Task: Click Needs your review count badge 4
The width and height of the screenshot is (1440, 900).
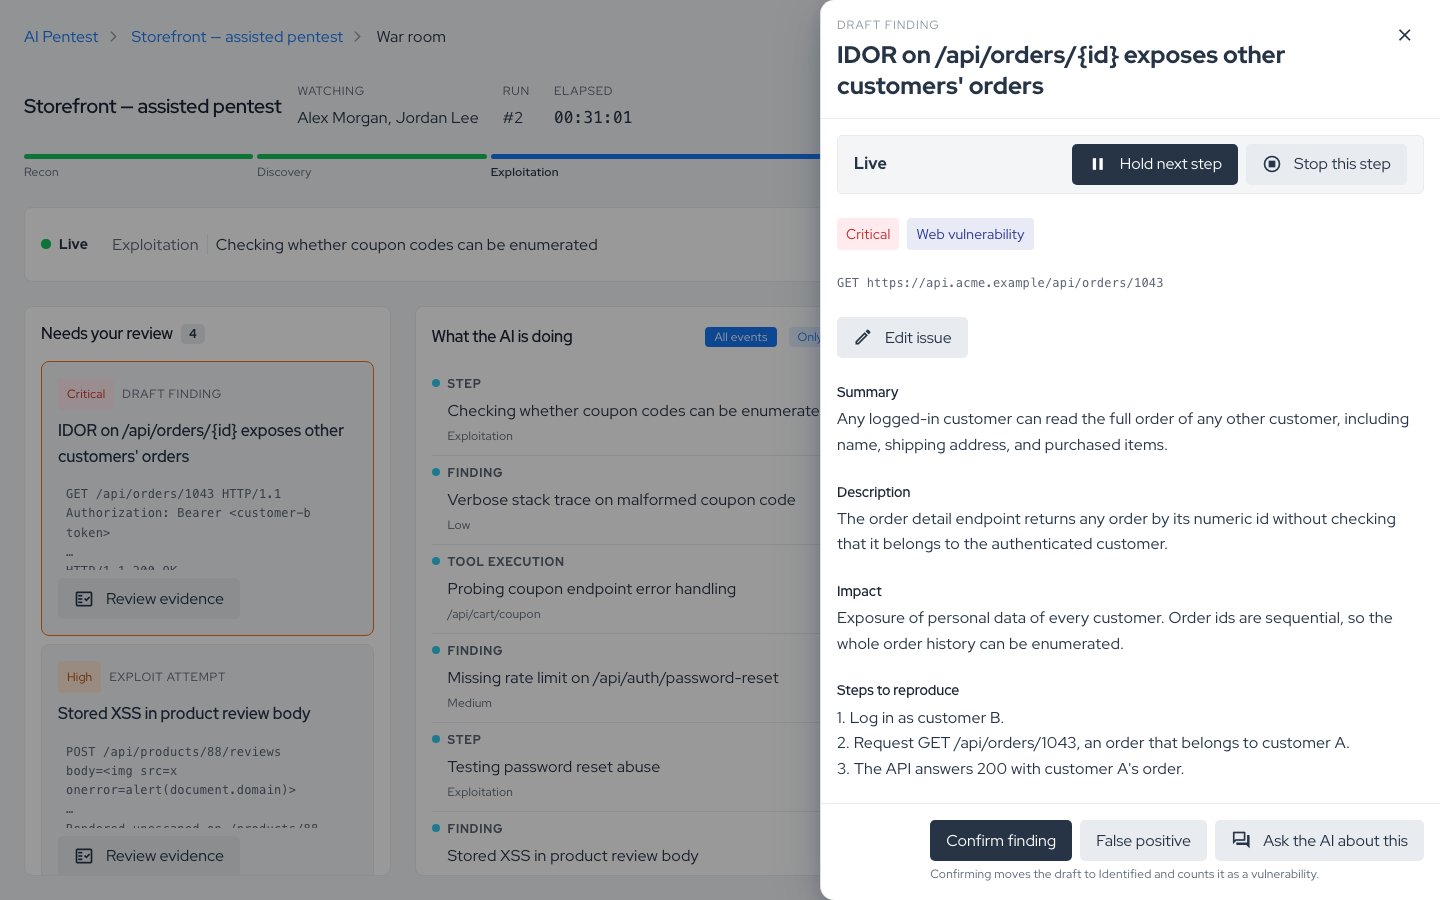Action: coord(193,334)
